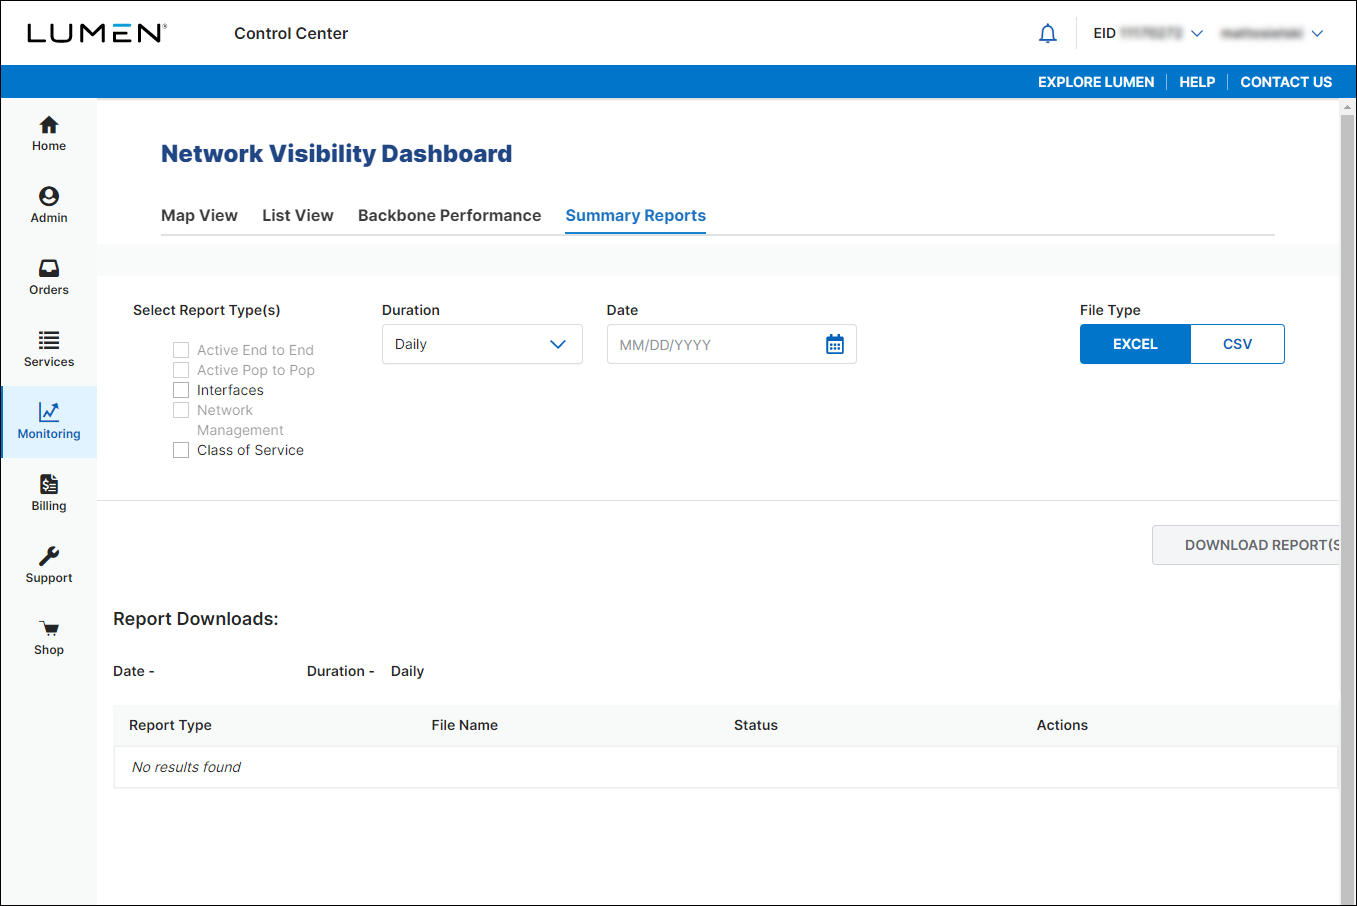
Task: Click the CONTACT US link
Action: (1286, 82)
